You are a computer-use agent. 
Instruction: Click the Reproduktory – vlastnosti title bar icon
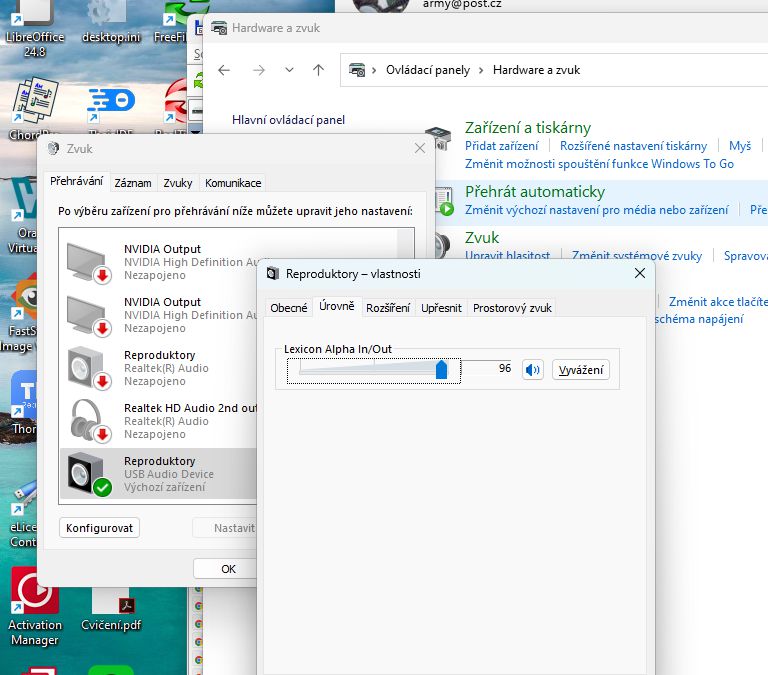coord(273,273)
